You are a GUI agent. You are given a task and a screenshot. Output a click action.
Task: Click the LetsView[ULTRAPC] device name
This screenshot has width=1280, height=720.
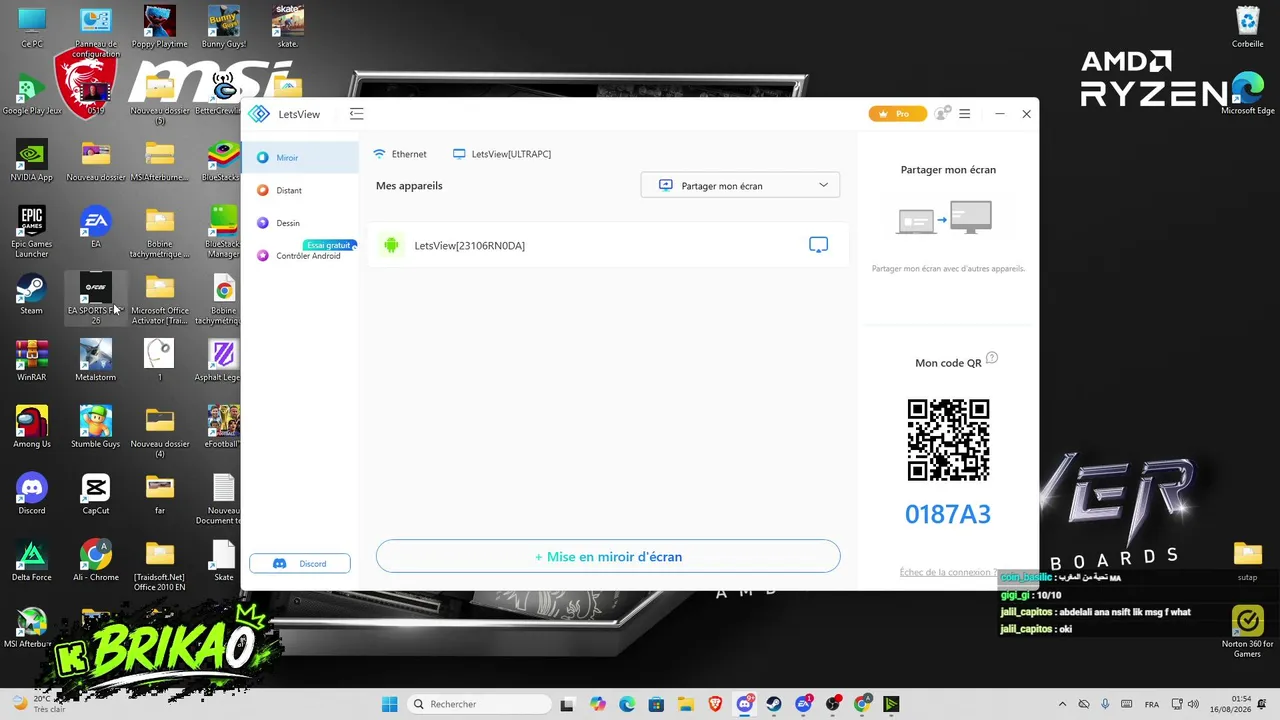pos(502,154)
